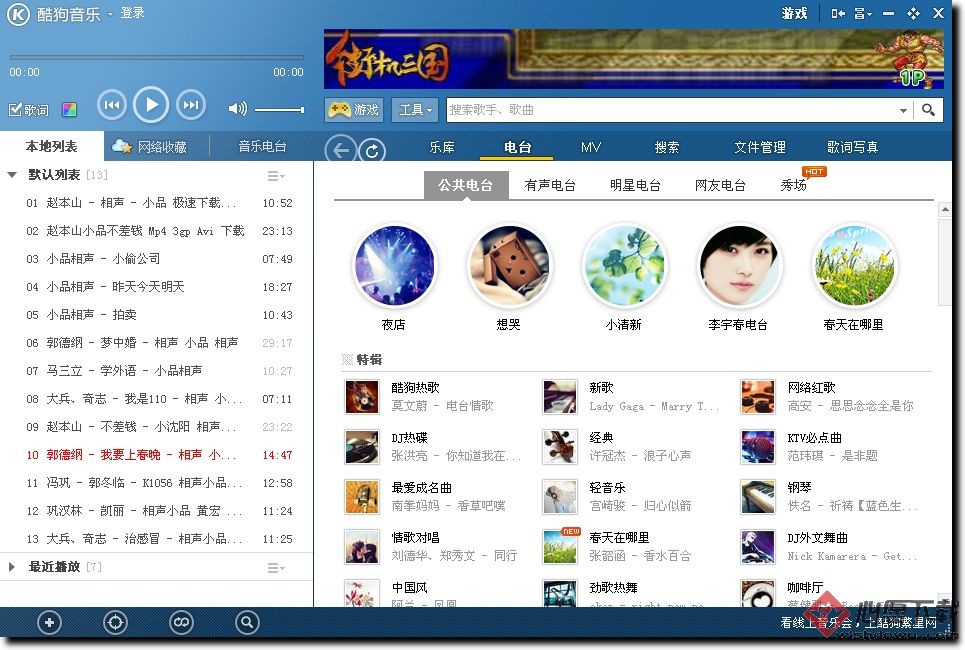Open 李宇春电台 station thumbnail

(739, 265)
